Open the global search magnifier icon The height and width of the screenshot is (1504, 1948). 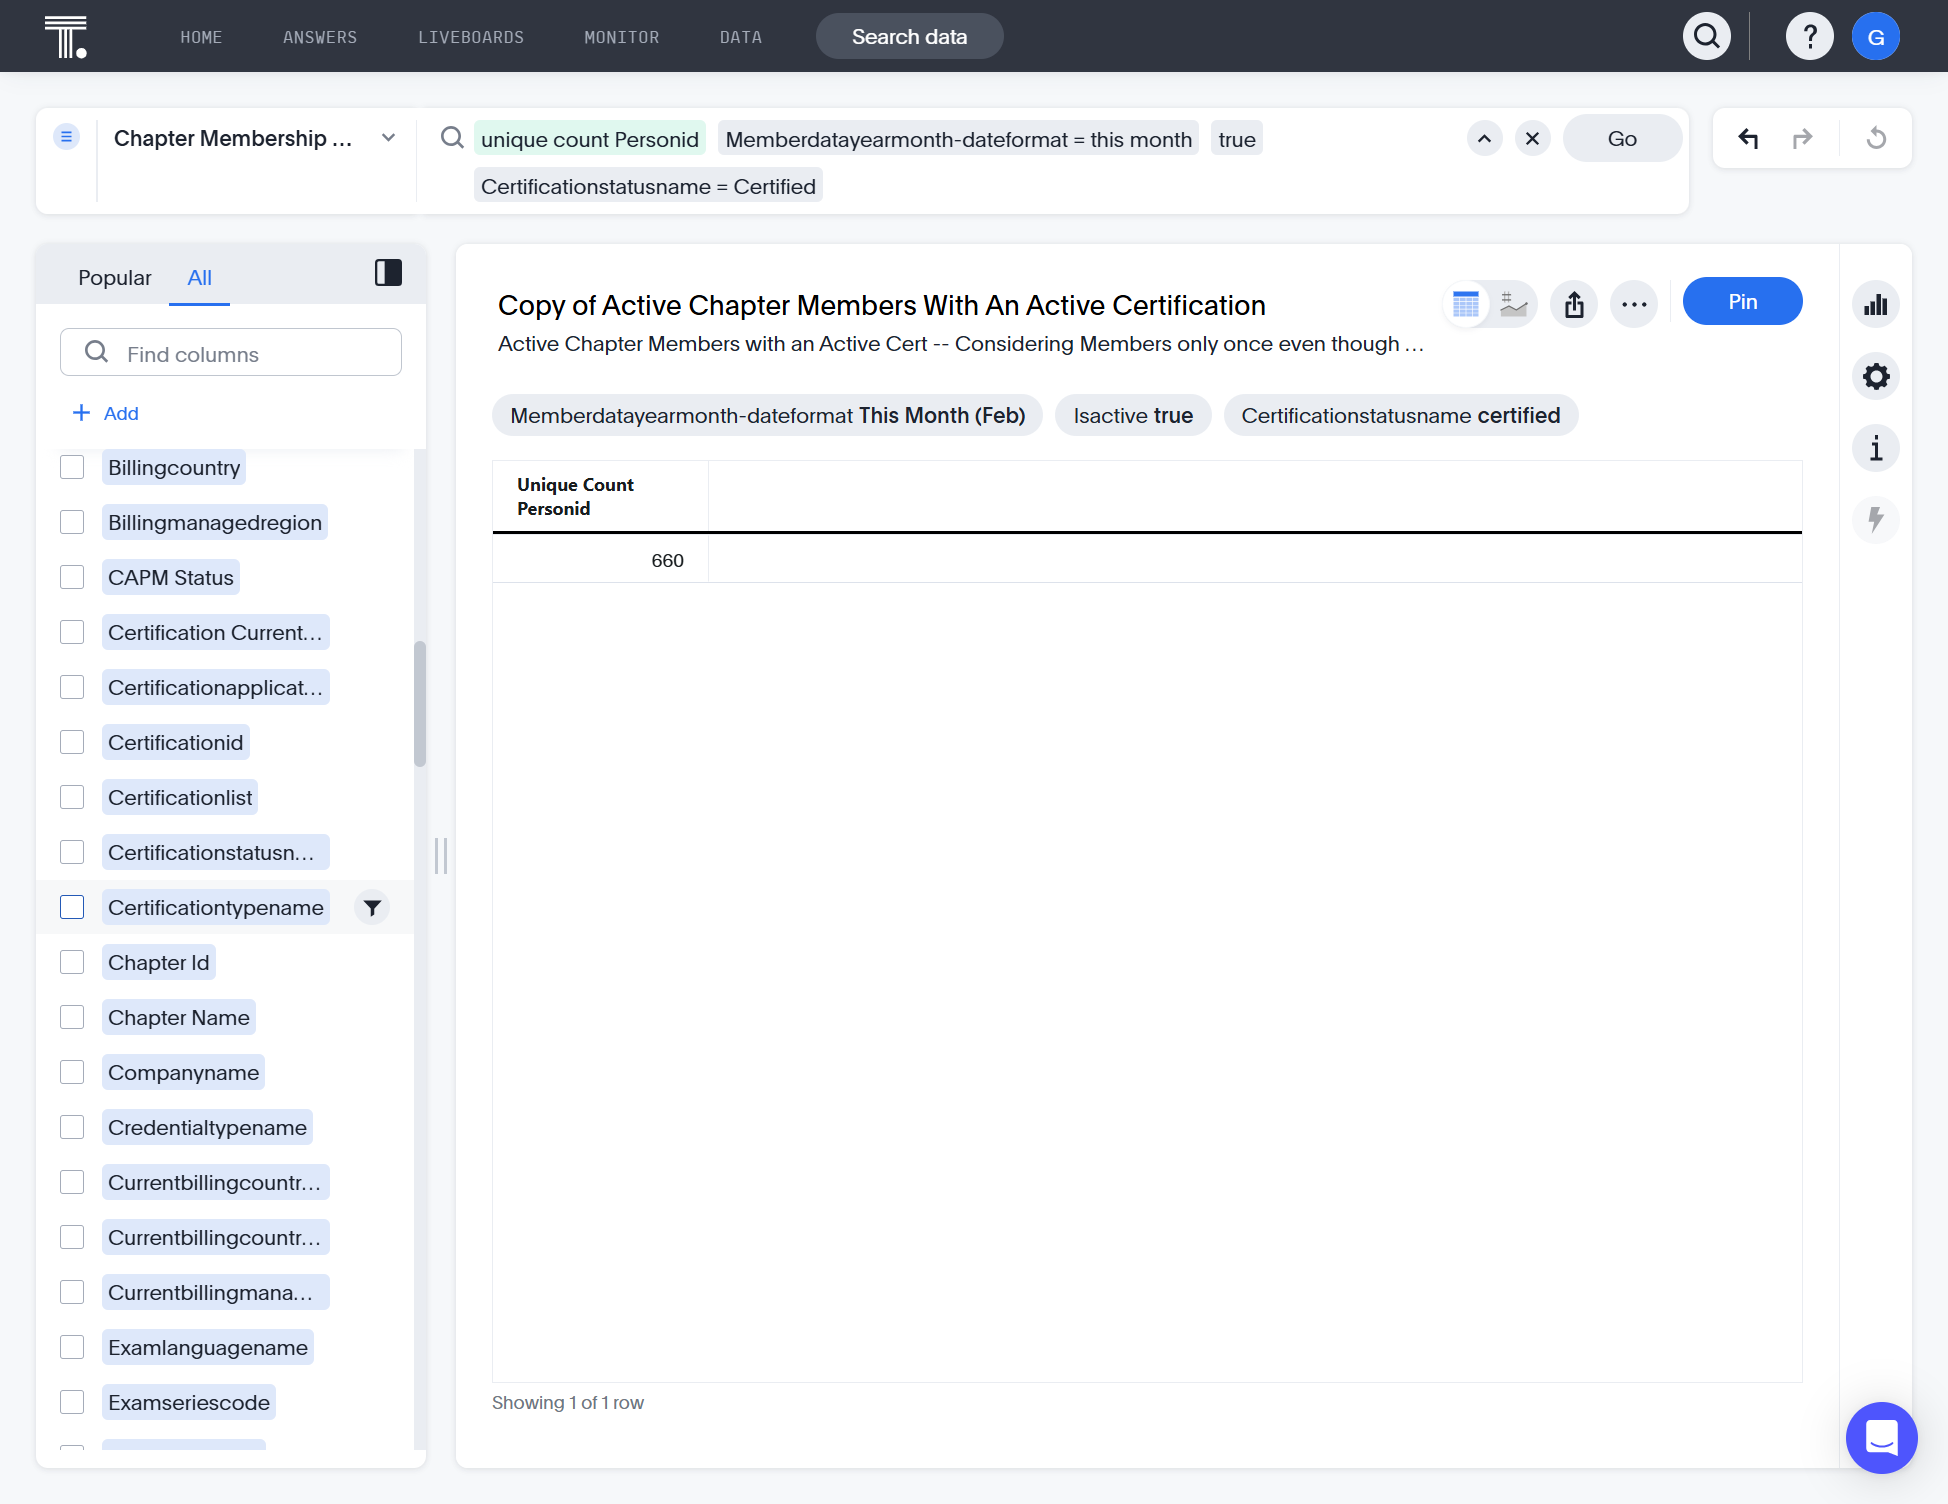click(1707, 37)
